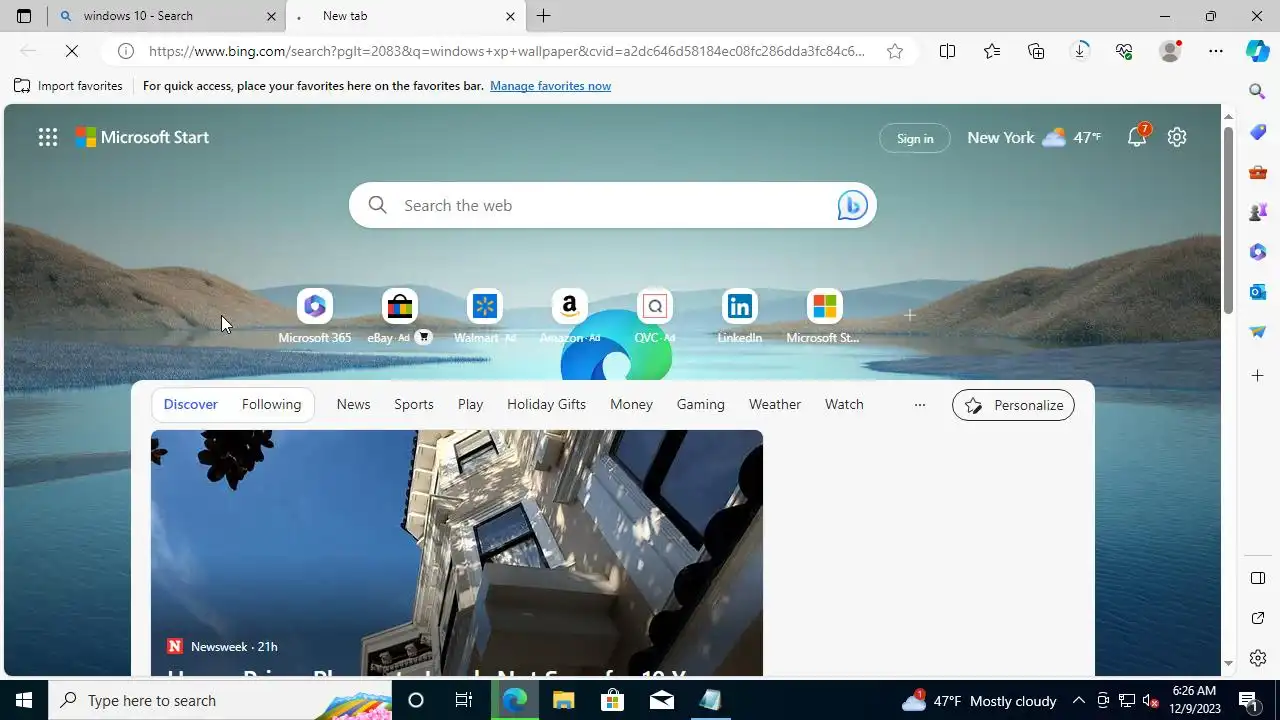The height and width of the screenshot is (720, 1280).
Task: Open the Holiday Gifts category
Action: click(546, 404)
